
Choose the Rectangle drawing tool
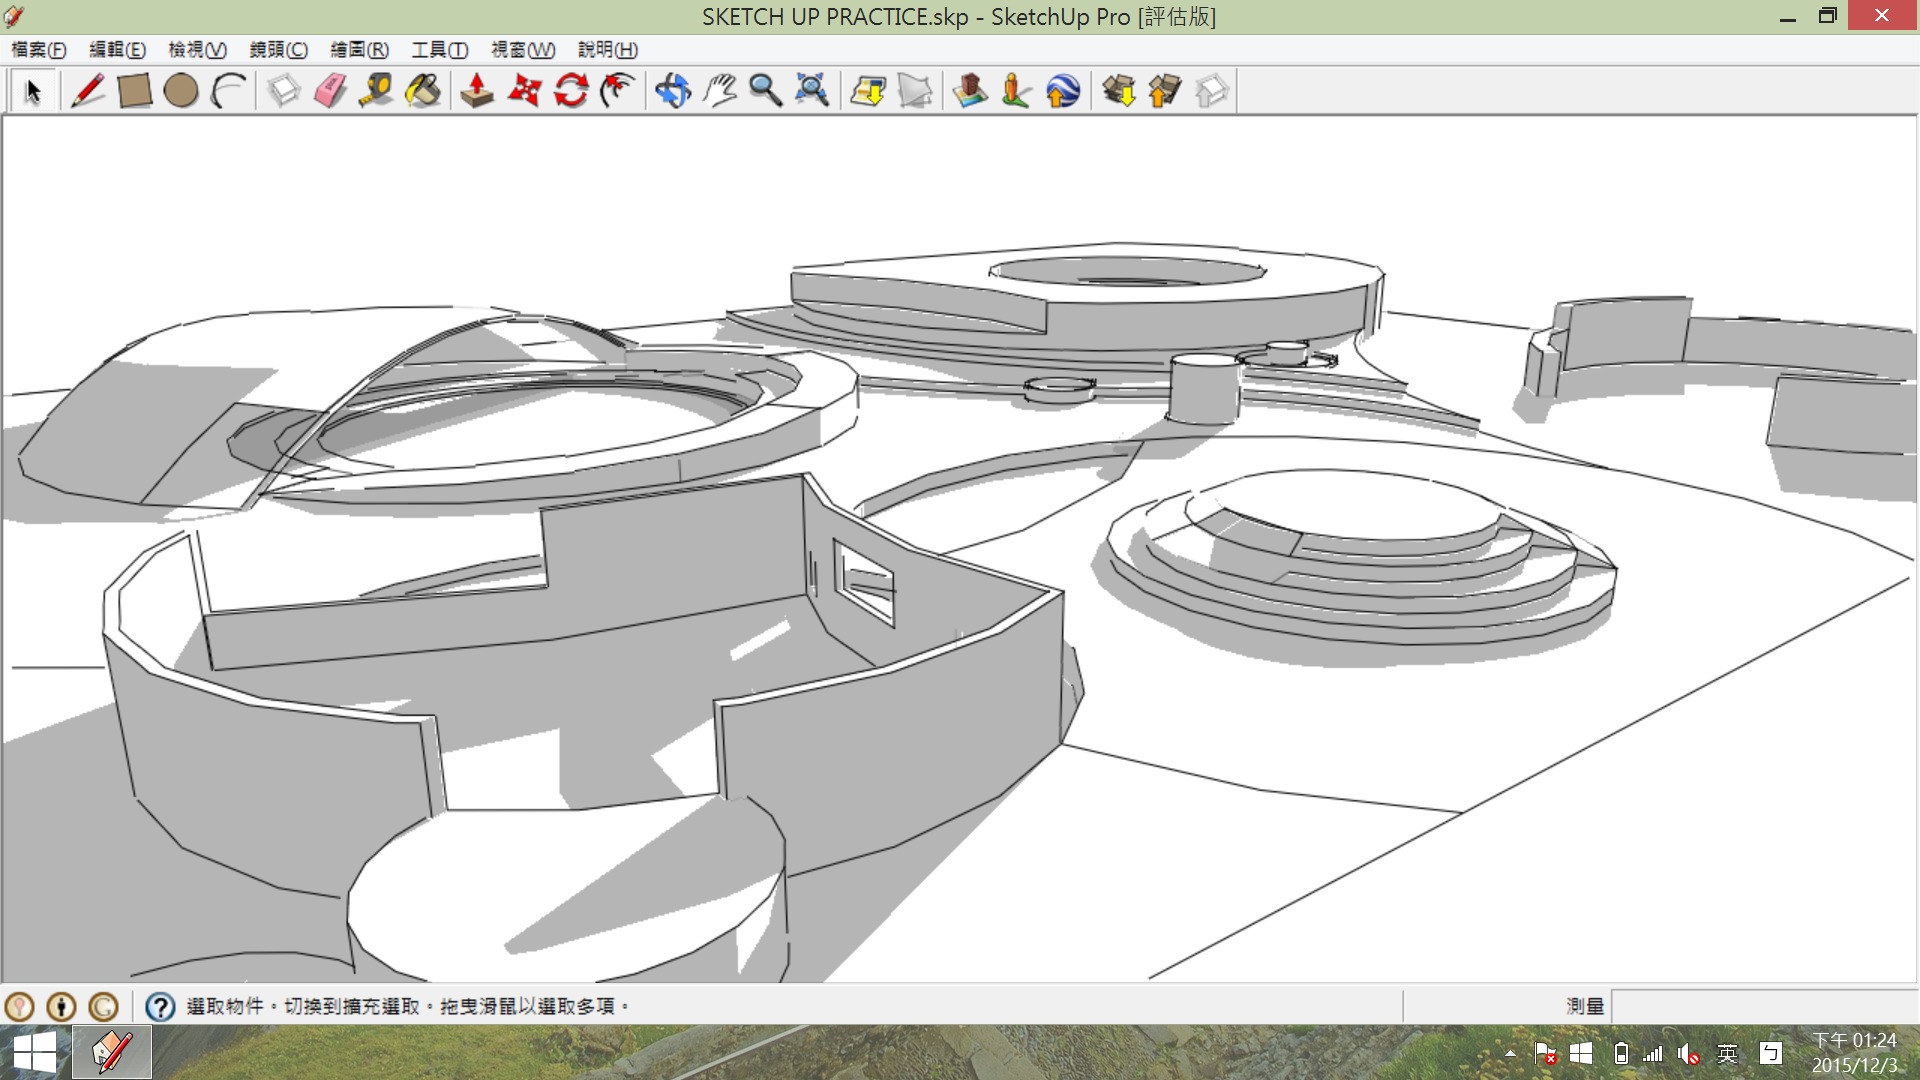[x=134, y=91]
